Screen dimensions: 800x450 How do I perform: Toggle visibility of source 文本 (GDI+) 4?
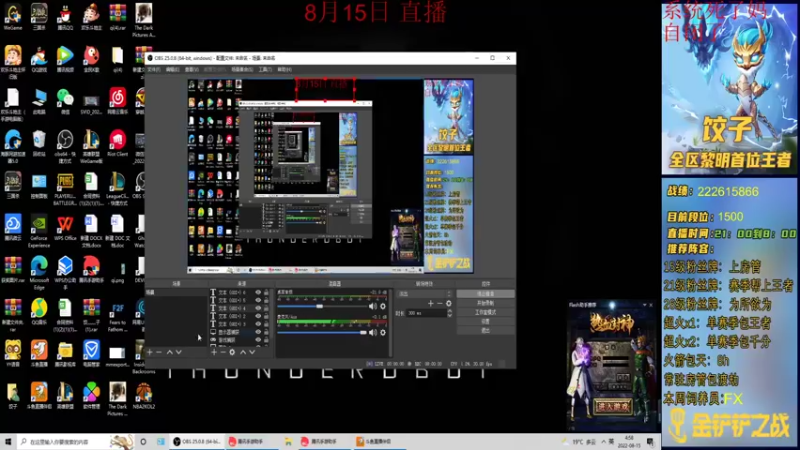pyautogui.click(x=258, y=308)
